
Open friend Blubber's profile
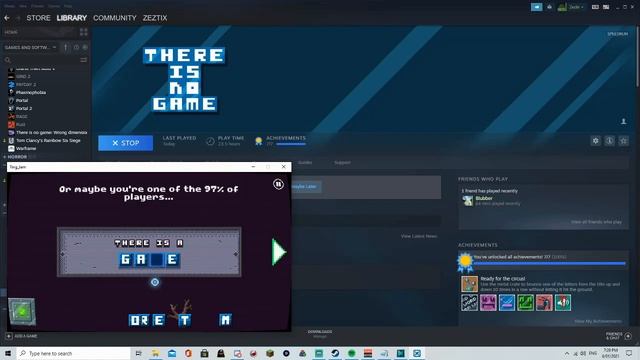pyautogui.click(x=484, y=198)
